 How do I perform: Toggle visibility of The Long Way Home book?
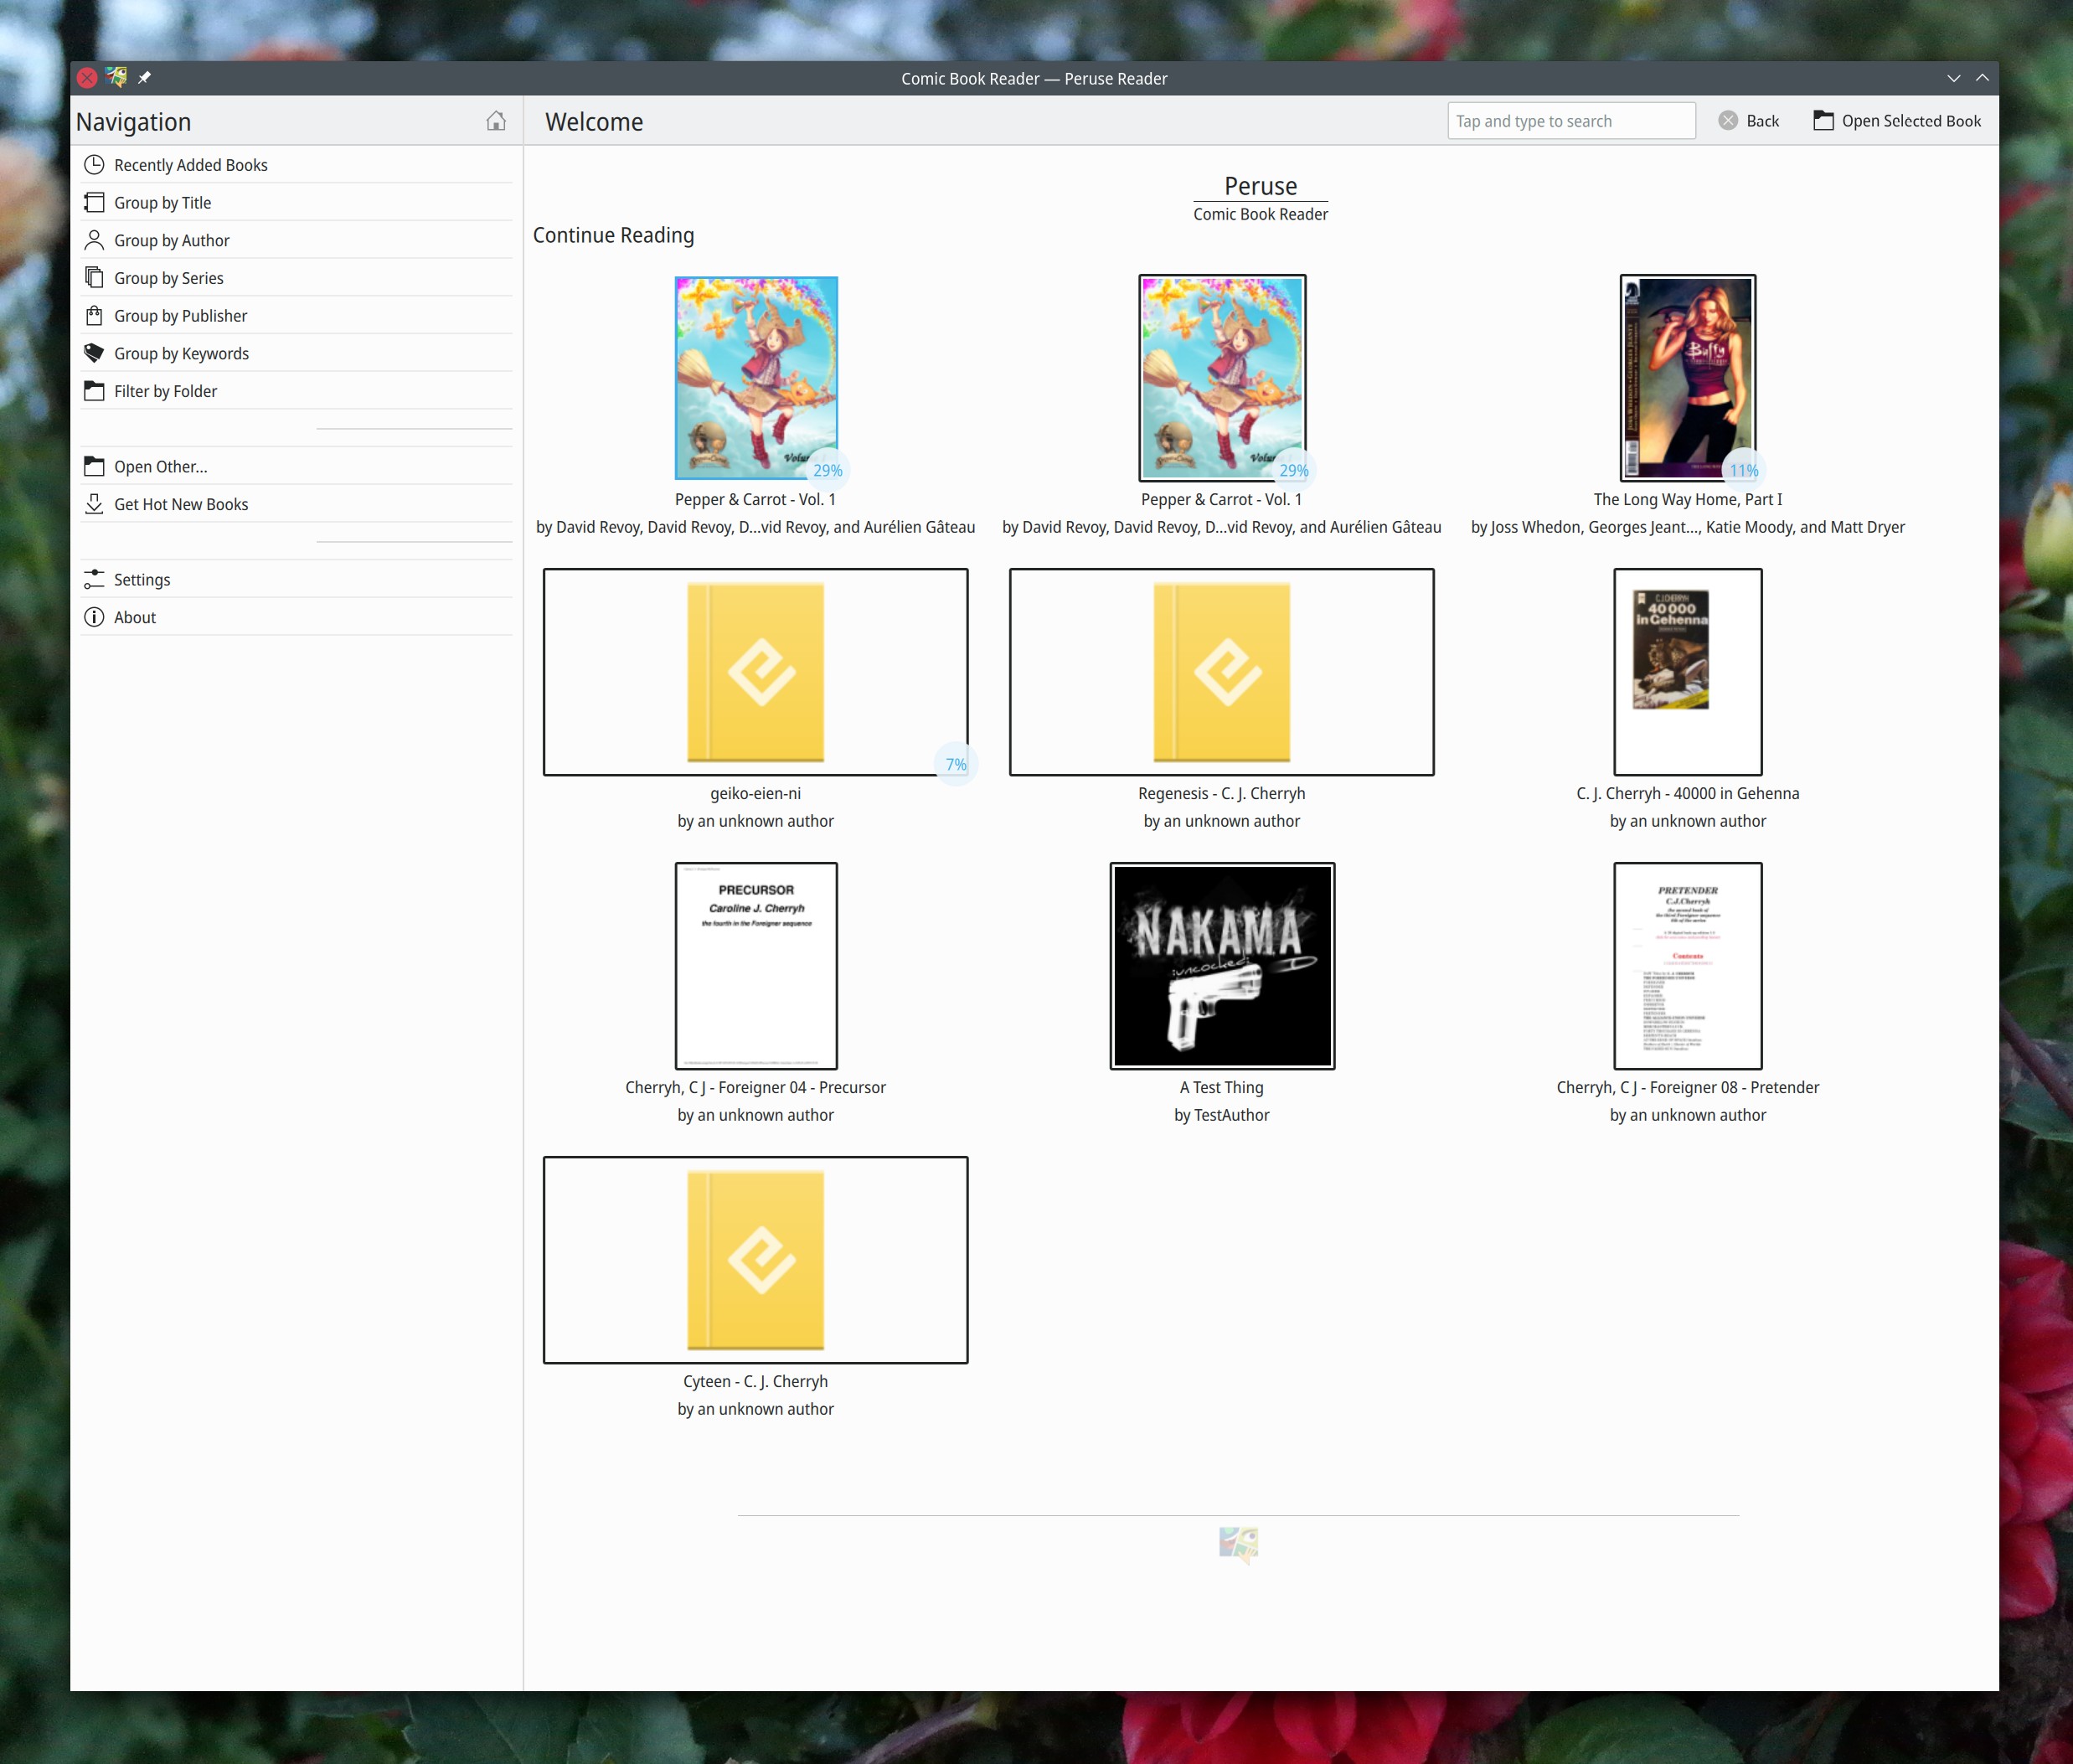pyautogui.click(x=1684, y=376)
